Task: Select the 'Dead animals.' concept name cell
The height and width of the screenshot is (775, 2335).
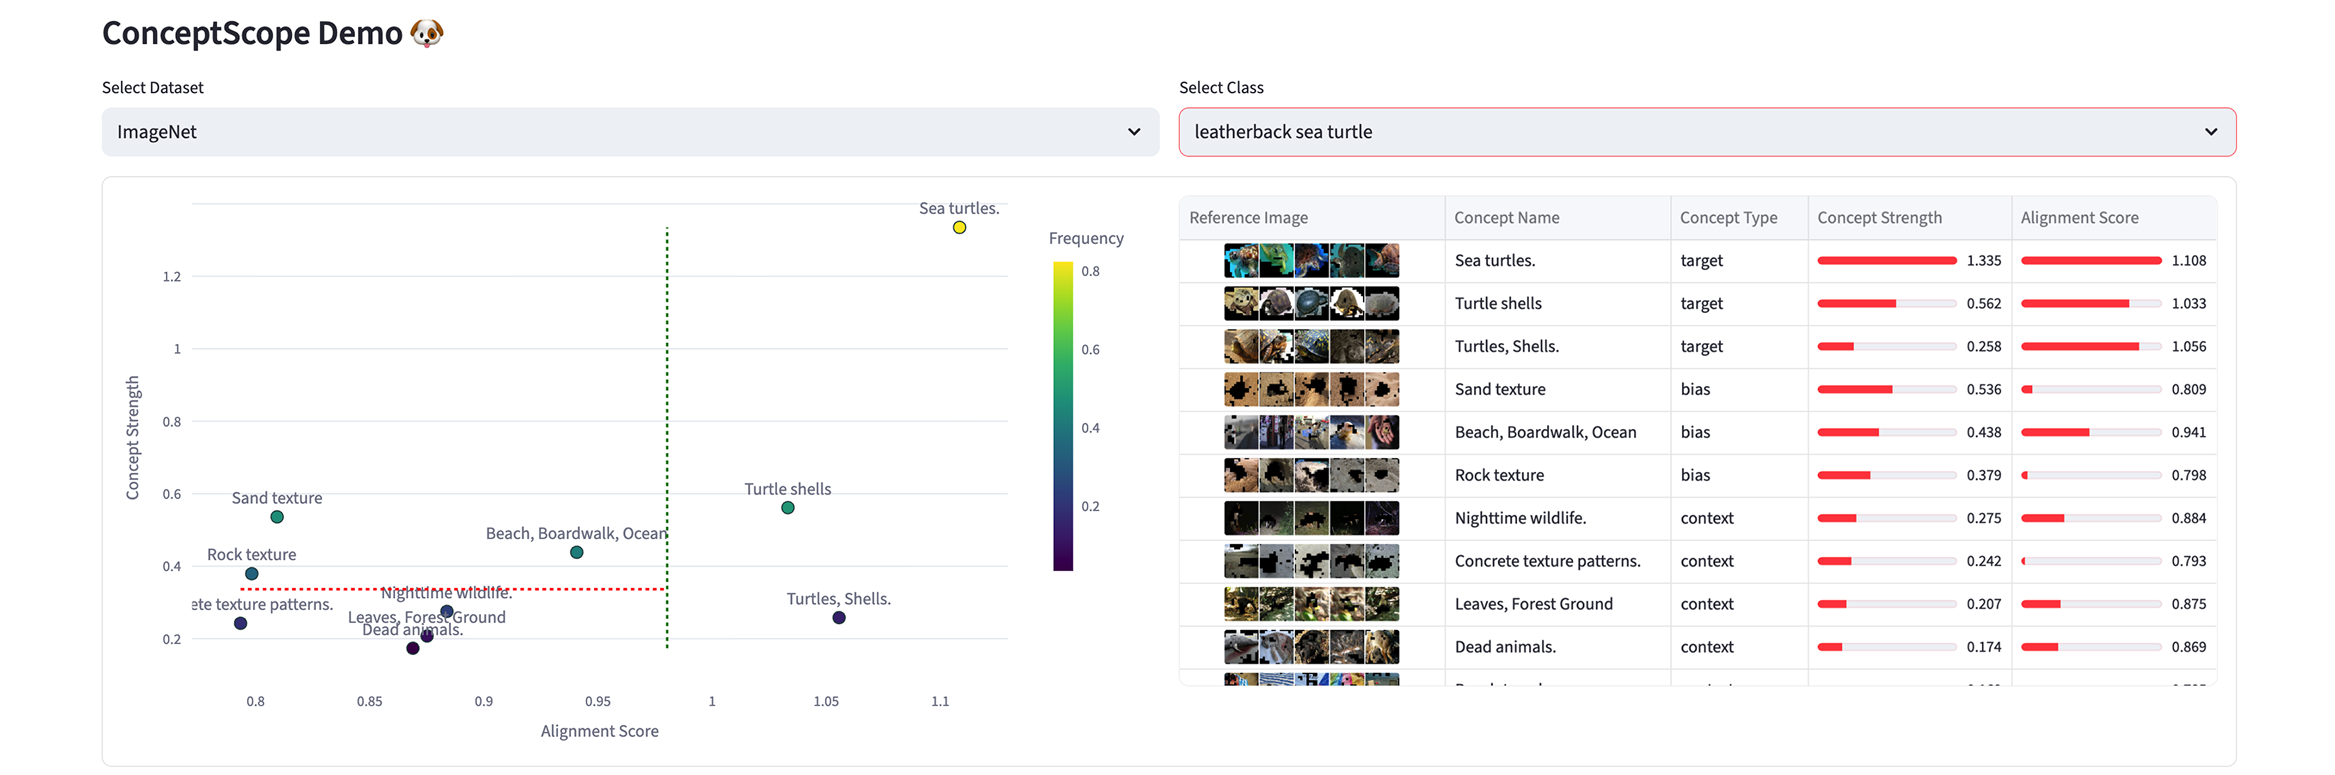Action: coord(1557,648)
